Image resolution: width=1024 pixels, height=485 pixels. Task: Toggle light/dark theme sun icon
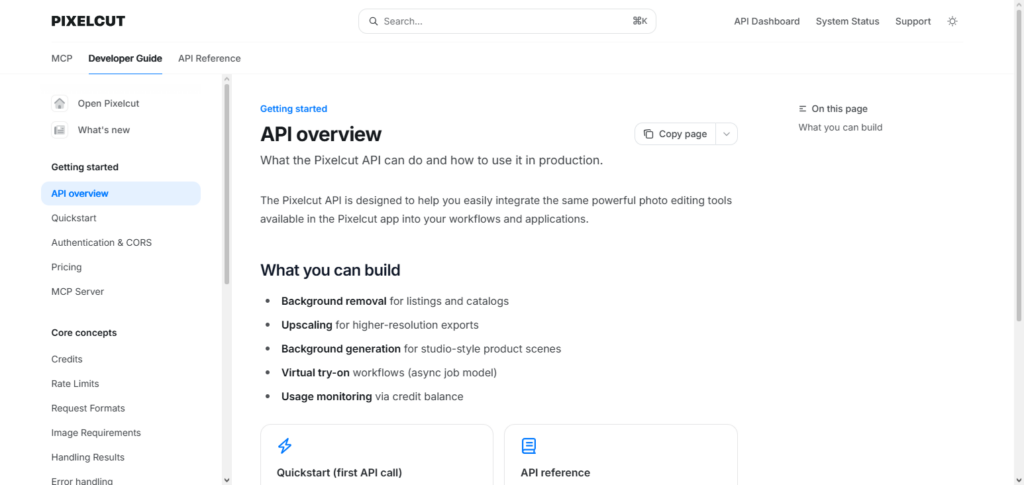click(952, 21)
